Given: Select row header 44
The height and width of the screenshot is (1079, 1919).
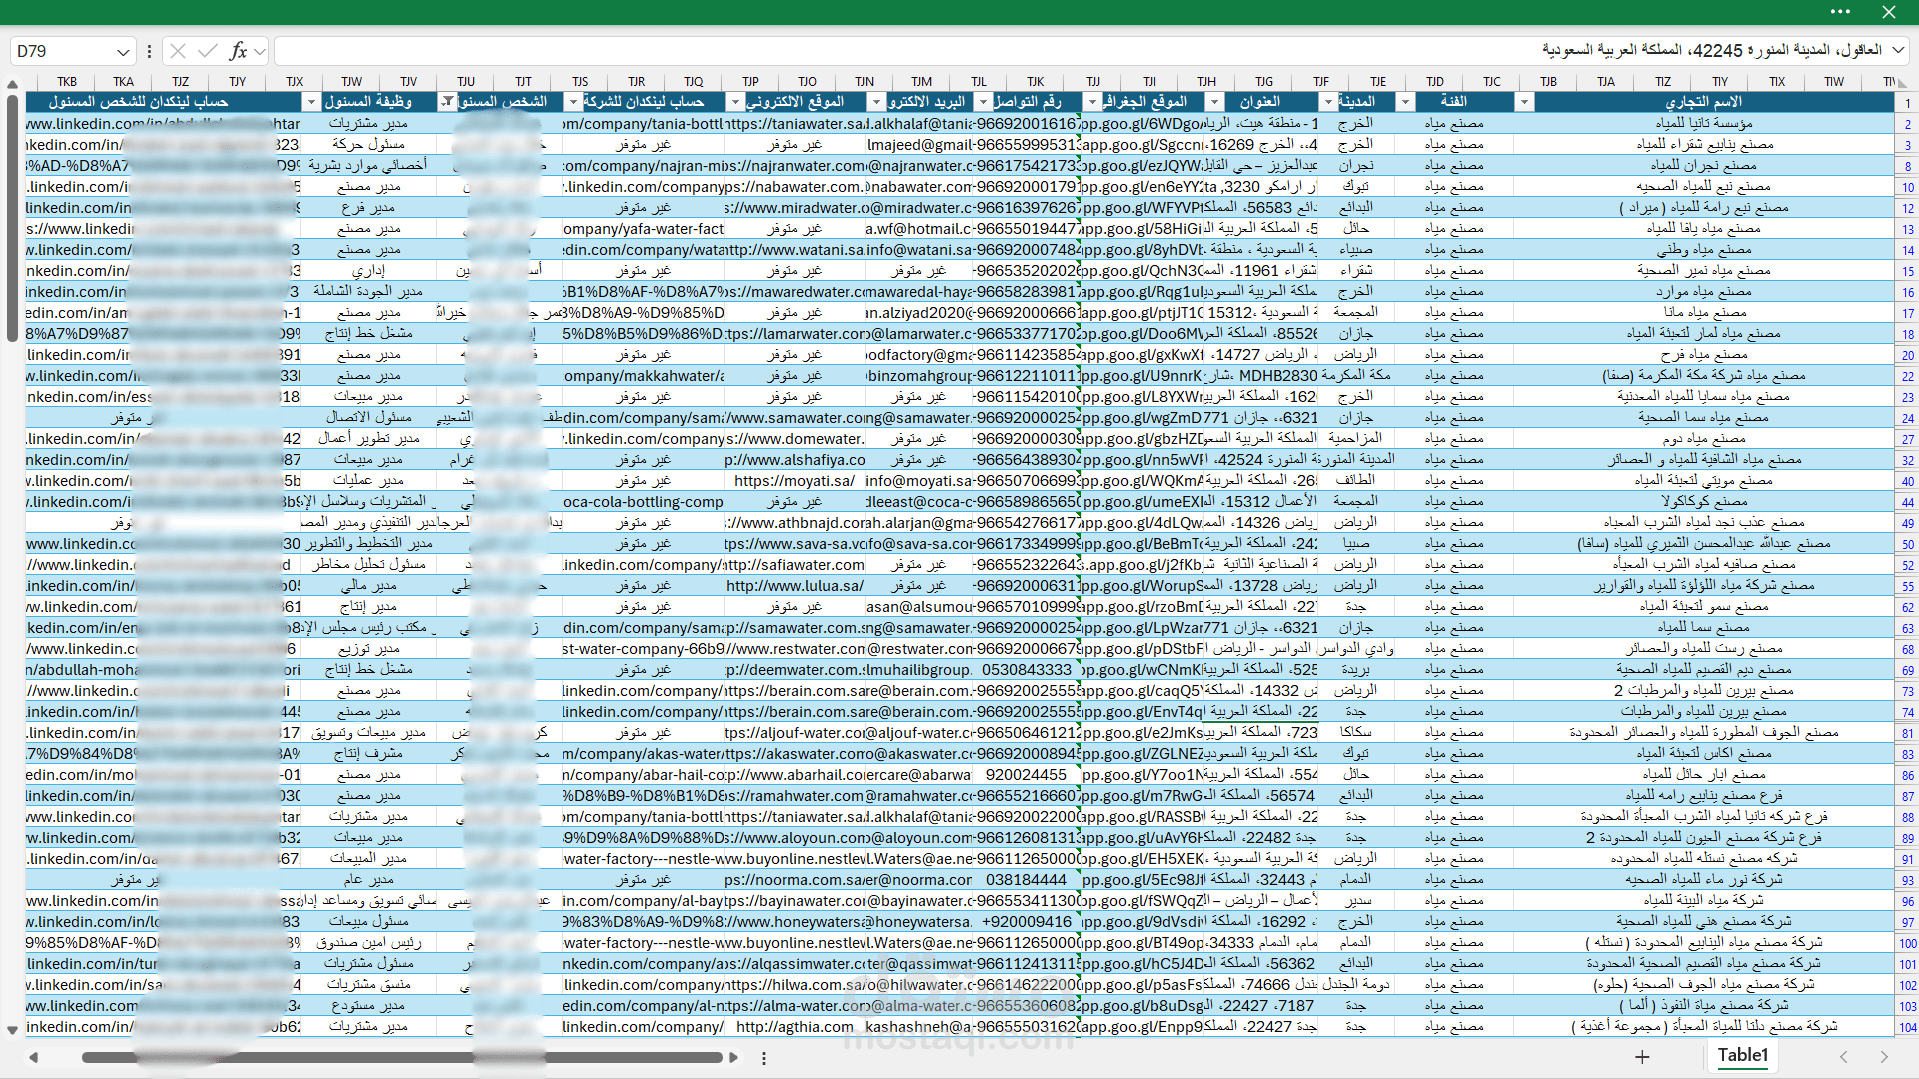Looking at the screenshot, I should tap(1907, 503).
